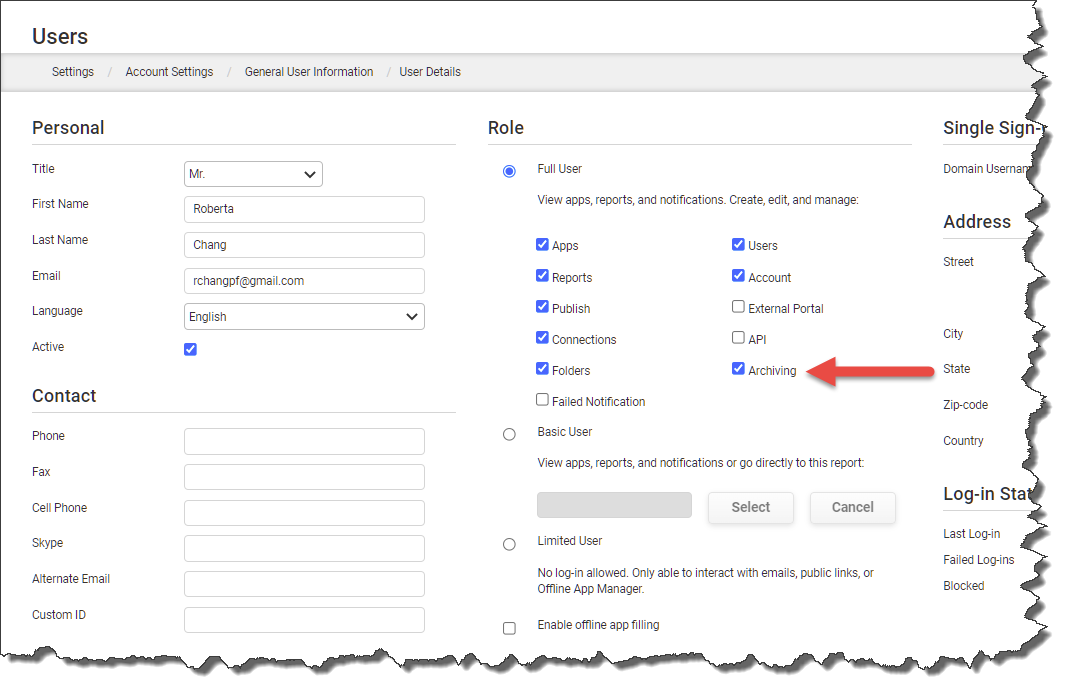Screen dimensions: 1068x692
Task: Click the Personal section heading
Action: [68, 127]
